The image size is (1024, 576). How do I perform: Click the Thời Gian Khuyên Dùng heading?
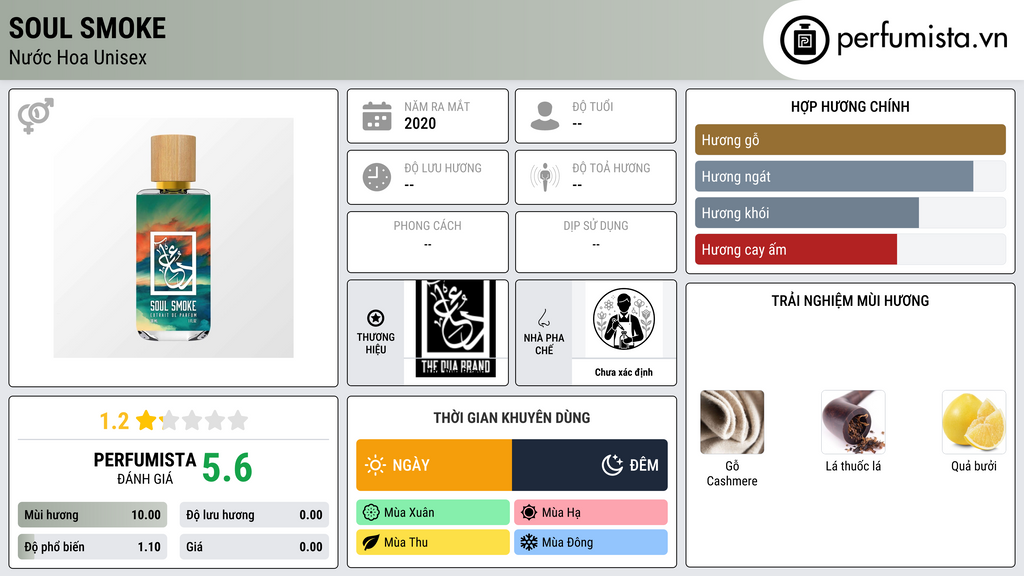[x=512, y=418]
